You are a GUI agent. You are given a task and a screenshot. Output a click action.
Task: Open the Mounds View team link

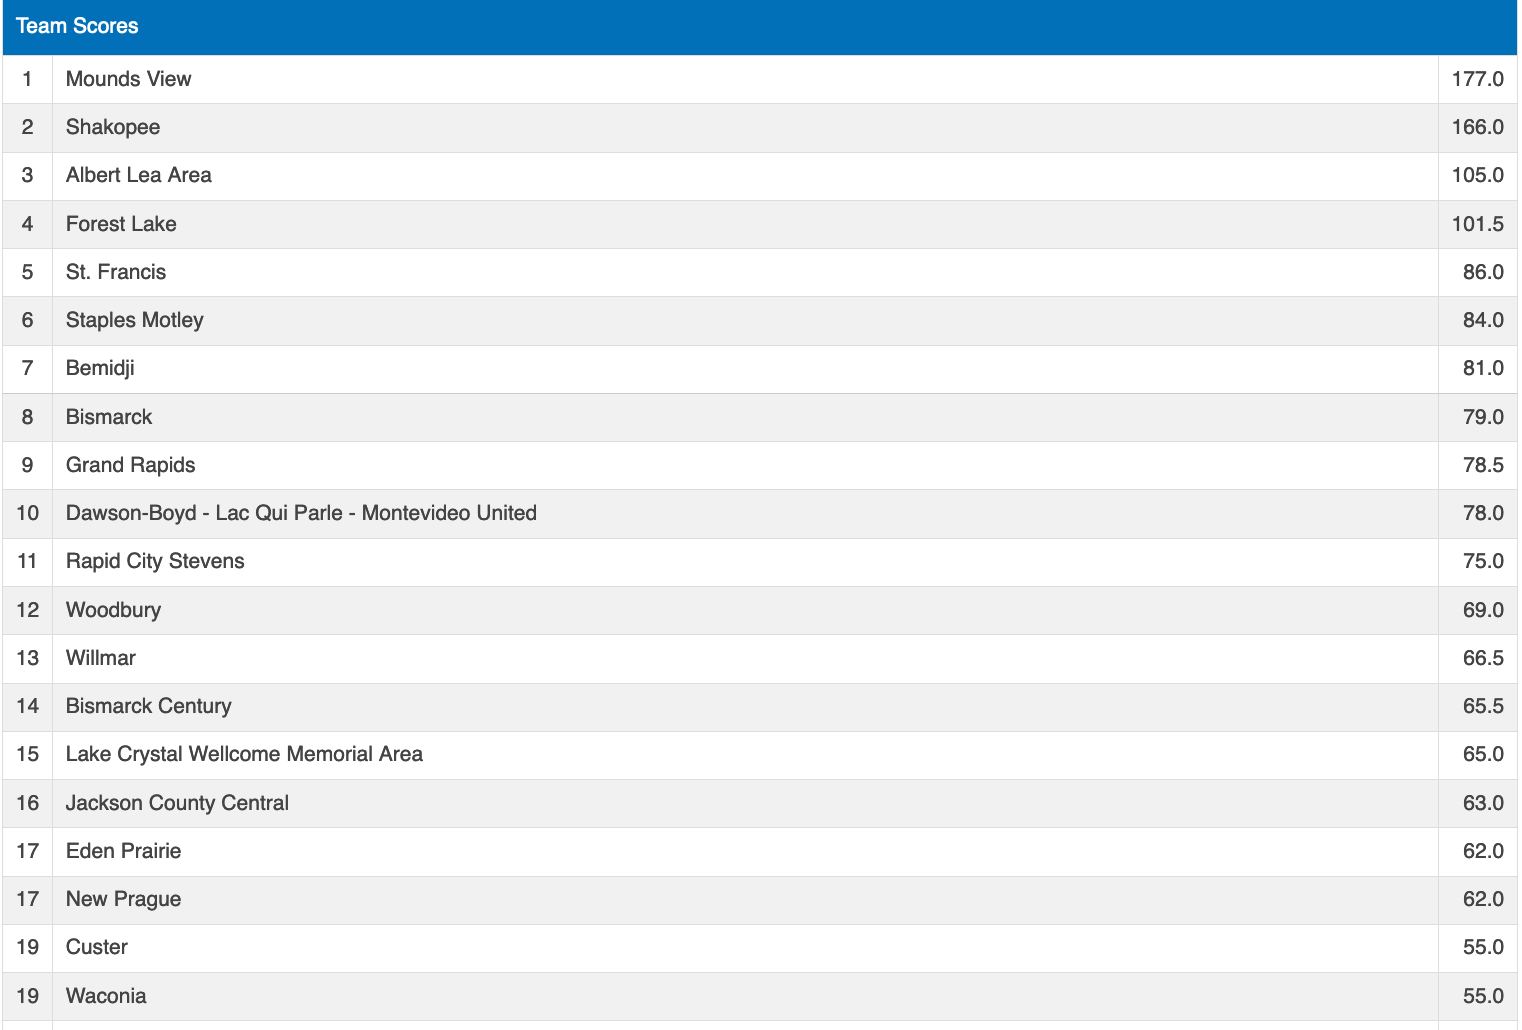(x=128, y=79)
